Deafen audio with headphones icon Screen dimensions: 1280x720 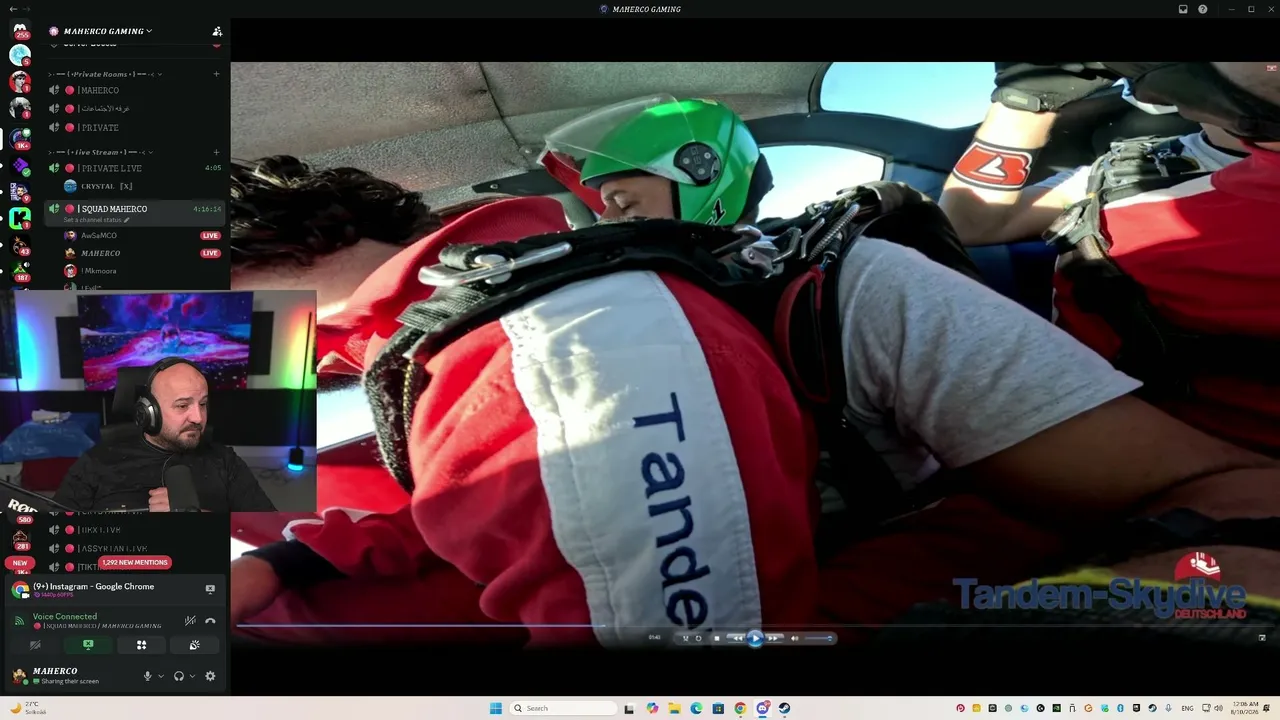pos(179,676)
